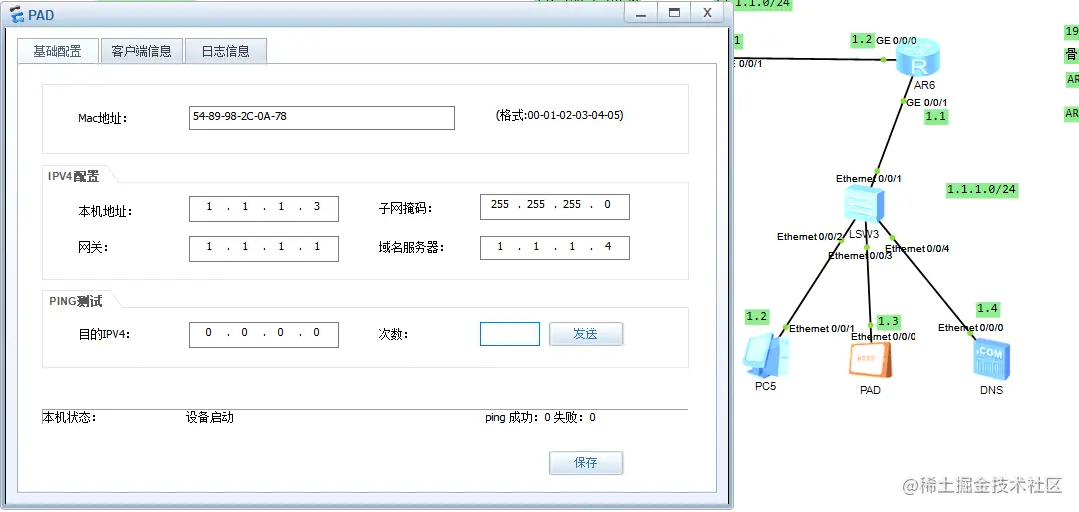
Task: Click the 本机地址 IP field
Action: pyautogui.click(x=264, y=209)
